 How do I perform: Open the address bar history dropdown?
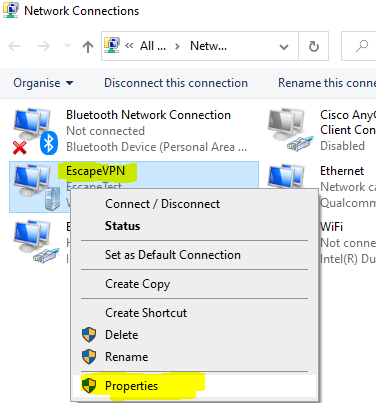pyautogui.click(x=284, y=47)
